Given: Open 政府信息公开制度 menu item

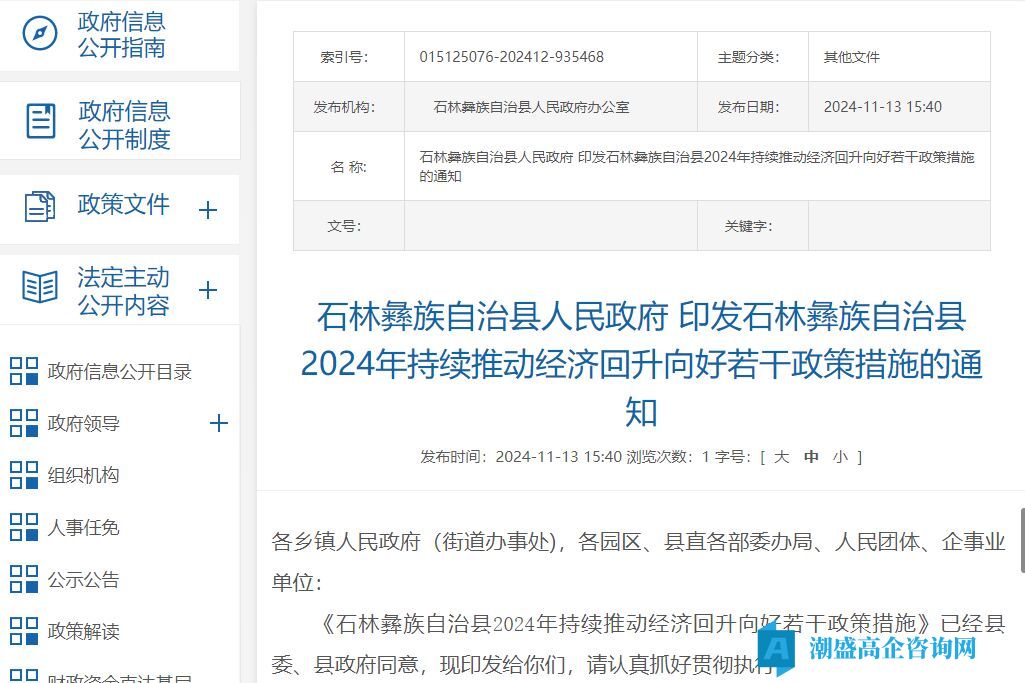Looking at the screenshot, I should (124, 125).
